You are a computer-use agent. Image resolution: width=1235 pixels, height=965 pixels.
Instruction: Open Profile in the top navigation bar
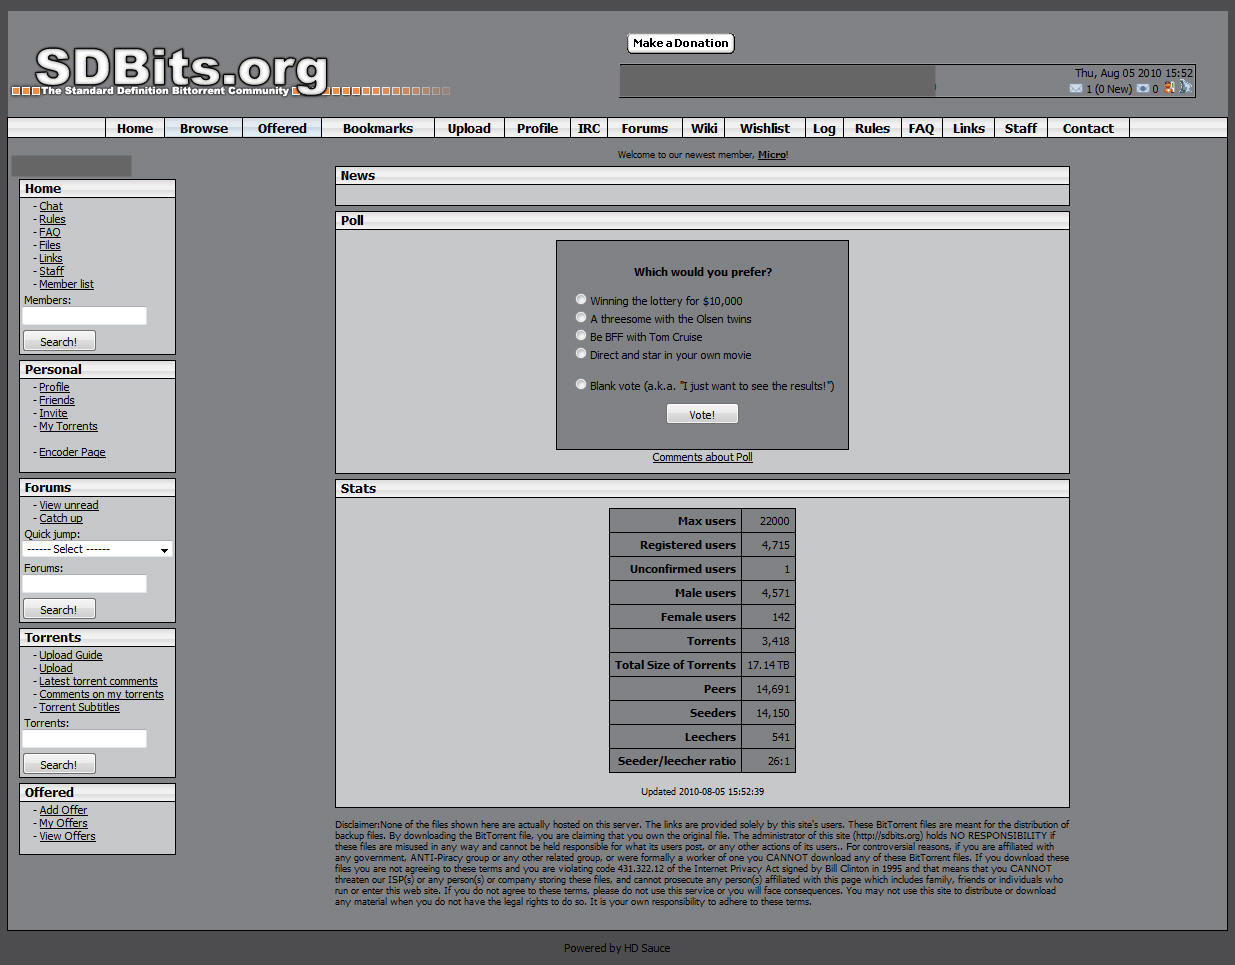537,128
